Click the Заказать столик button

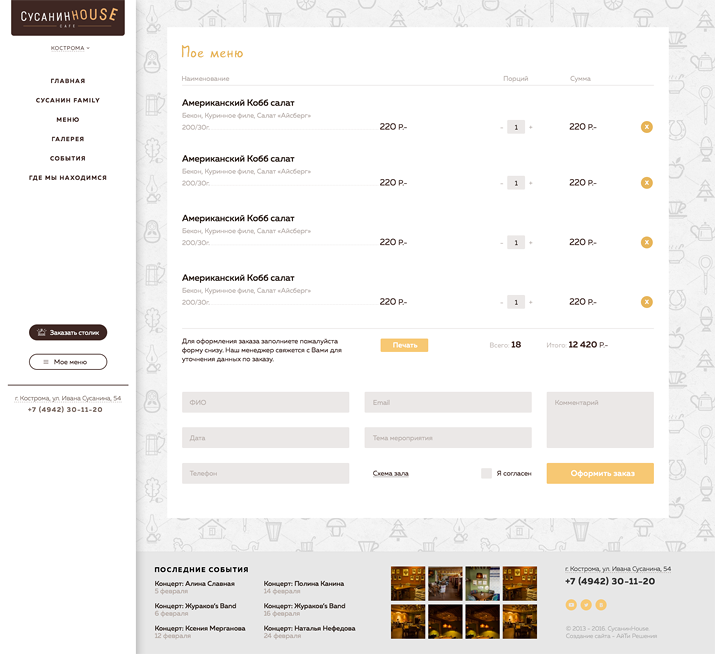pos(68,333)
